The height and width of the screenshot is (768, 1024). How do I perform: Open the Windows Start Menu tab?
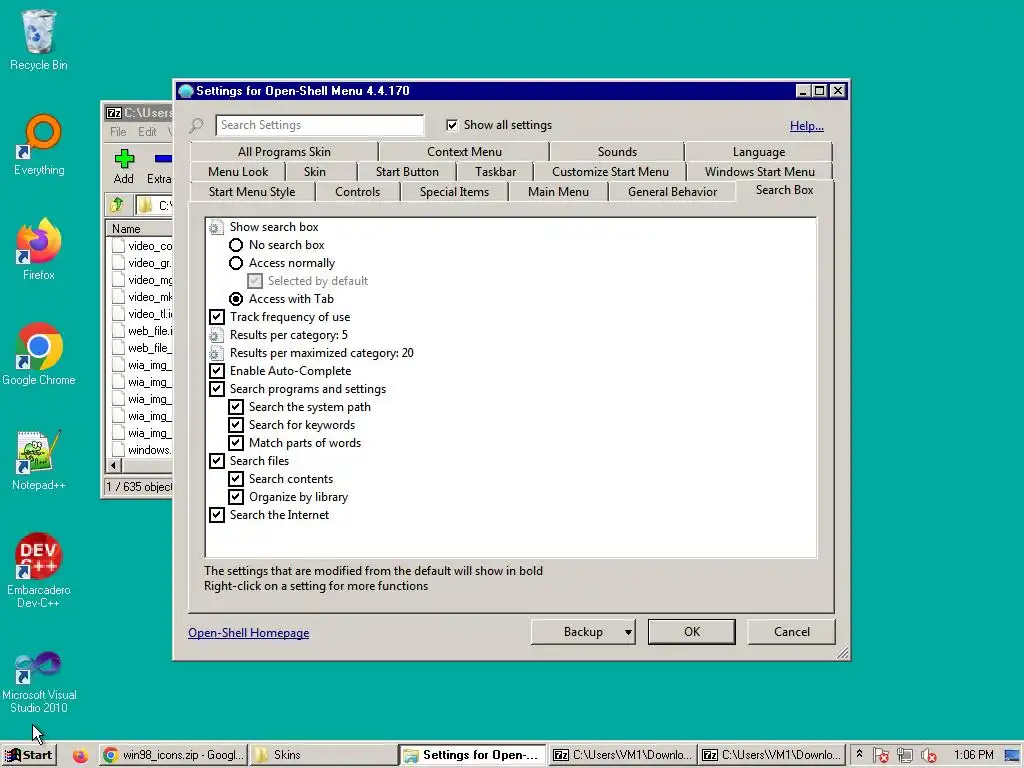click(x=760, y=172)
